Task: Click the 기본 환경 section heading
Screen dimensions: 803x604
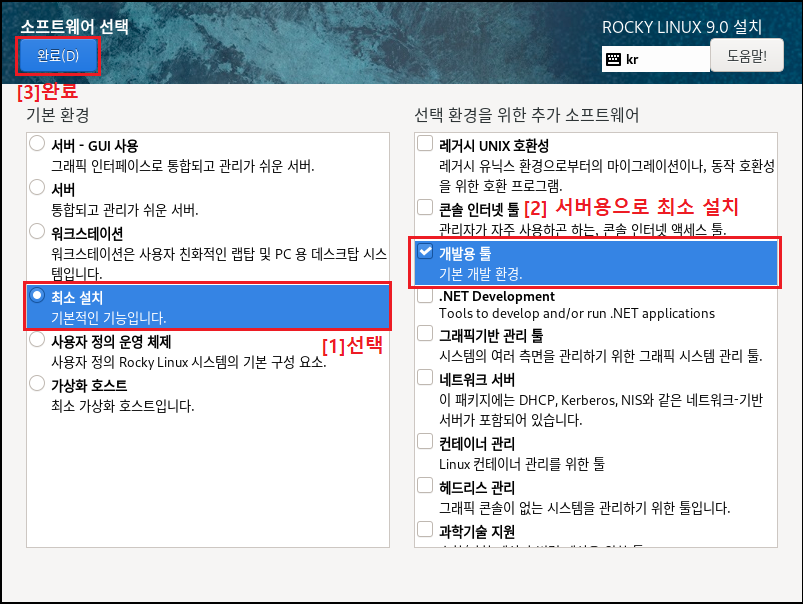Action: coord(58,115)
